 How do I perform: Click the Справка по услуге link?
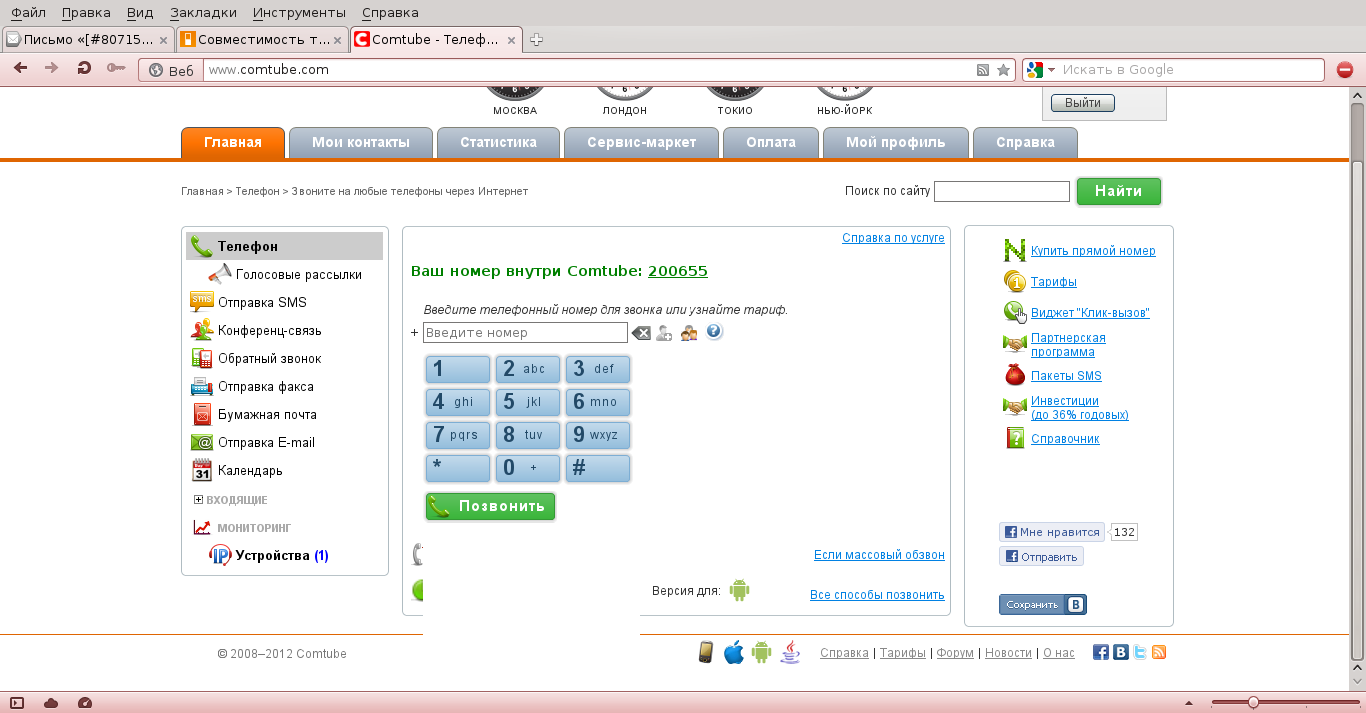tap(893, 238)
